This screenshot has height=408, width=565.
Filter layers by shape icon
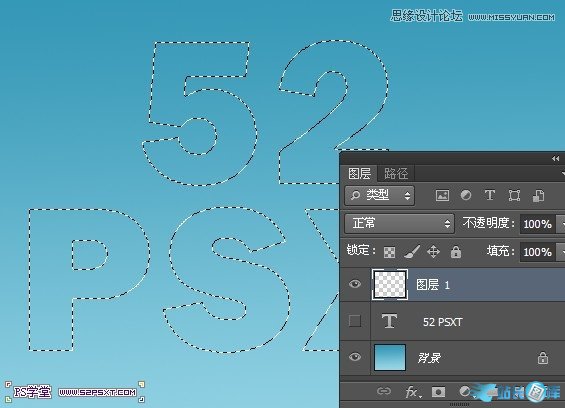tap(514, 196)
